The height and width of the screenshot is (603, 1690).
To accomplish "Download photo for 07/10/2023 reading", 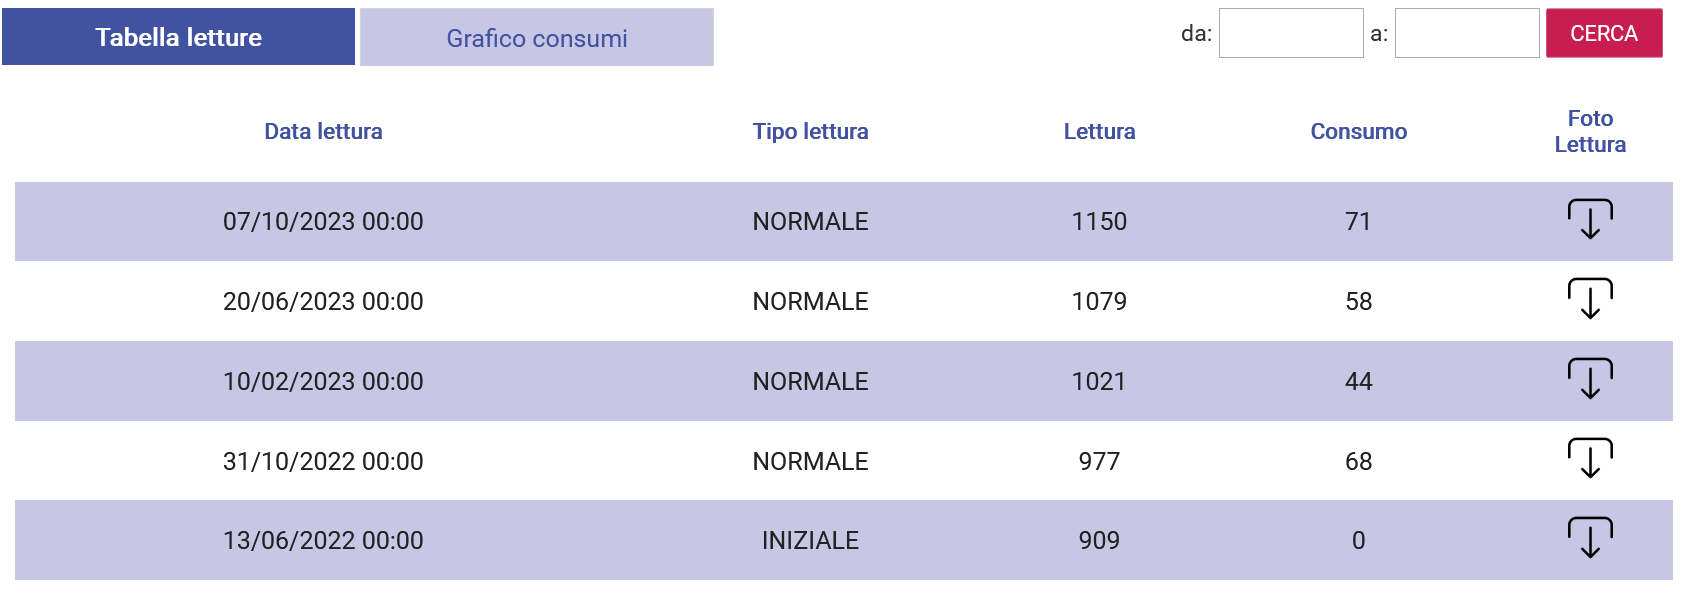I will pos(1590,219).
